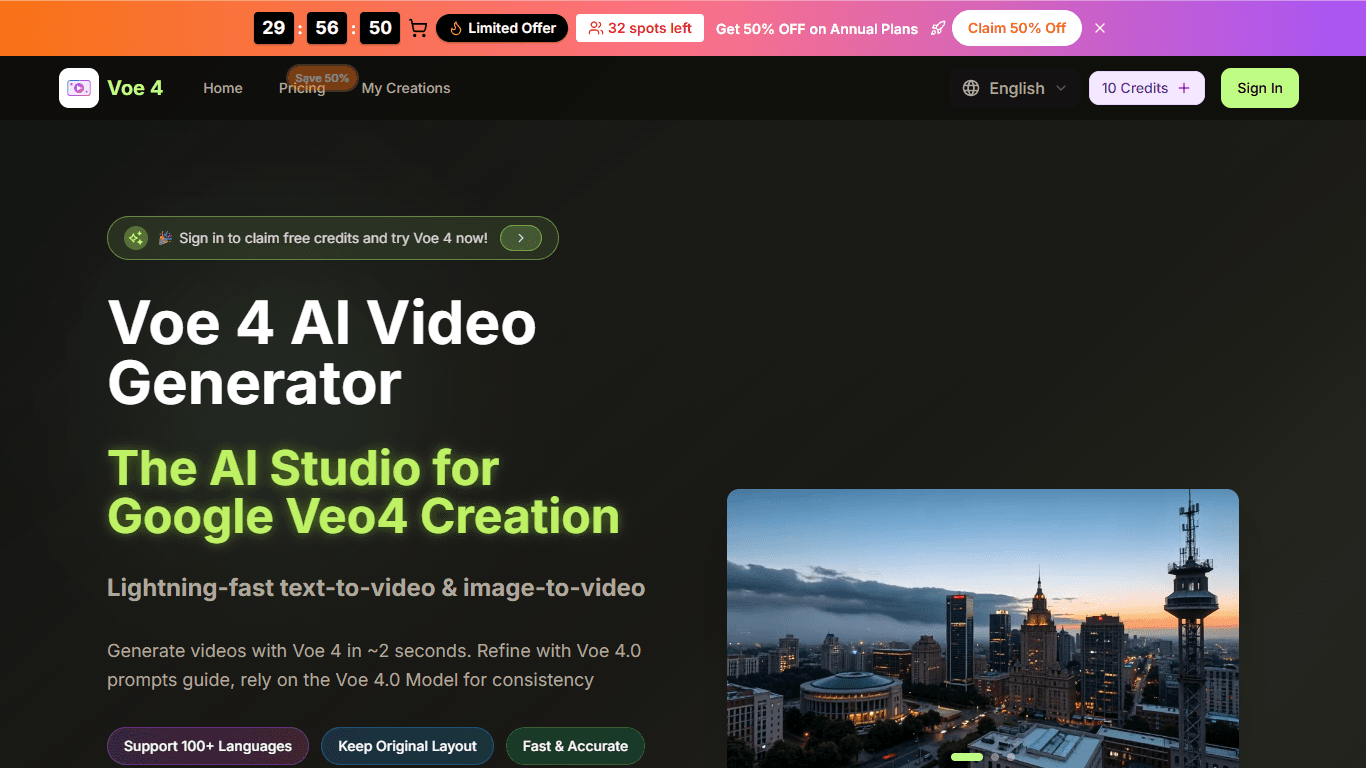The width and height of the screenshot is (1366, 768).
Task: Click the plus icon beside 10 Credits
Action: pos(1184,88)
